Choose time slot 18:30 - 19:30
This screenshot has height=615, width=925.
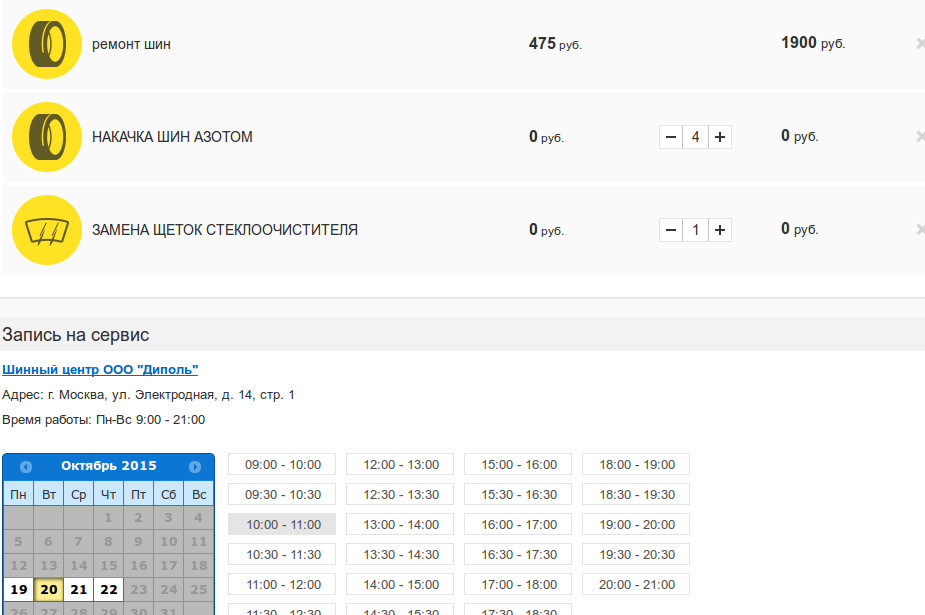point(636,495)
